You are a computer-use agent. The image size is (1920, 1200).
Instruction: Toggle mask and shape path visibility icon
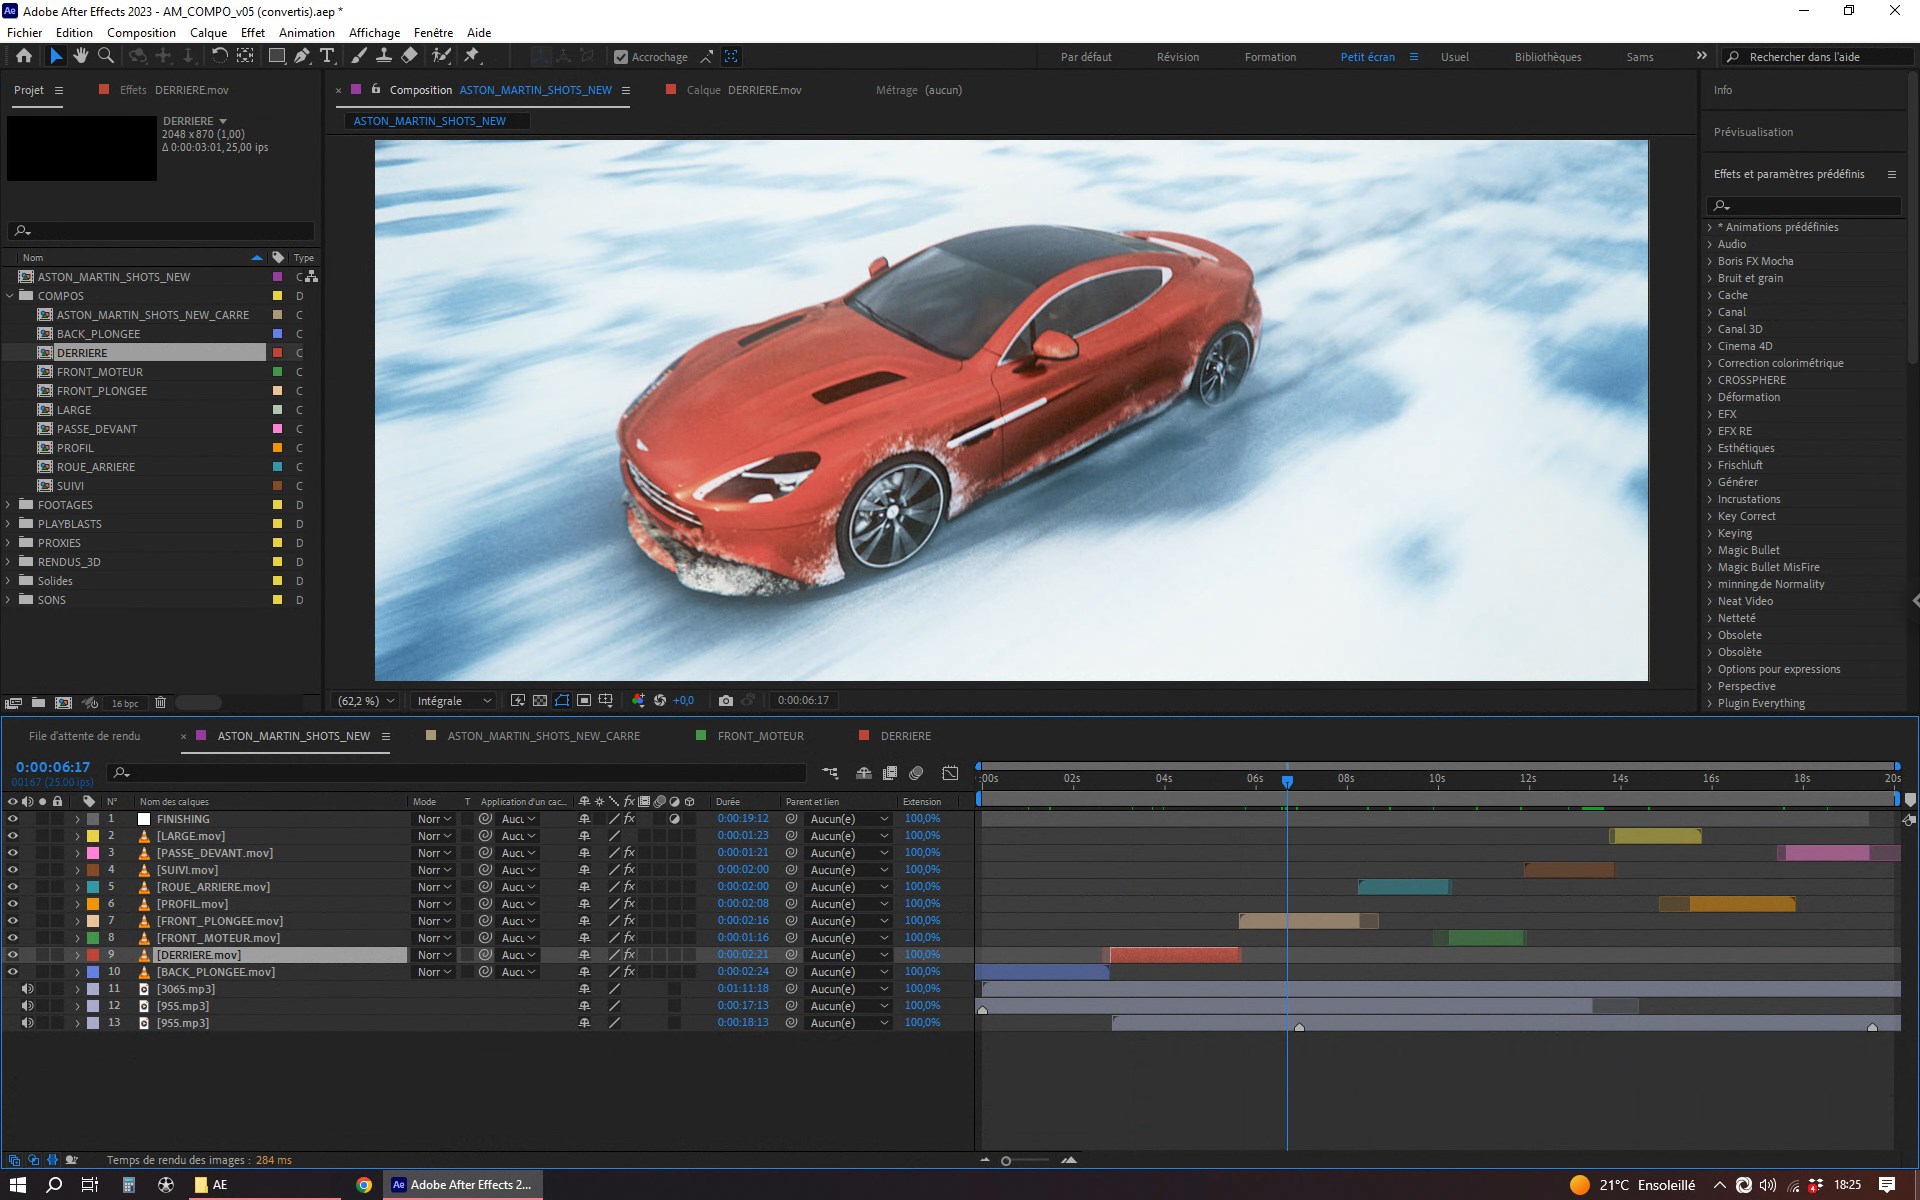click(562, 700)
